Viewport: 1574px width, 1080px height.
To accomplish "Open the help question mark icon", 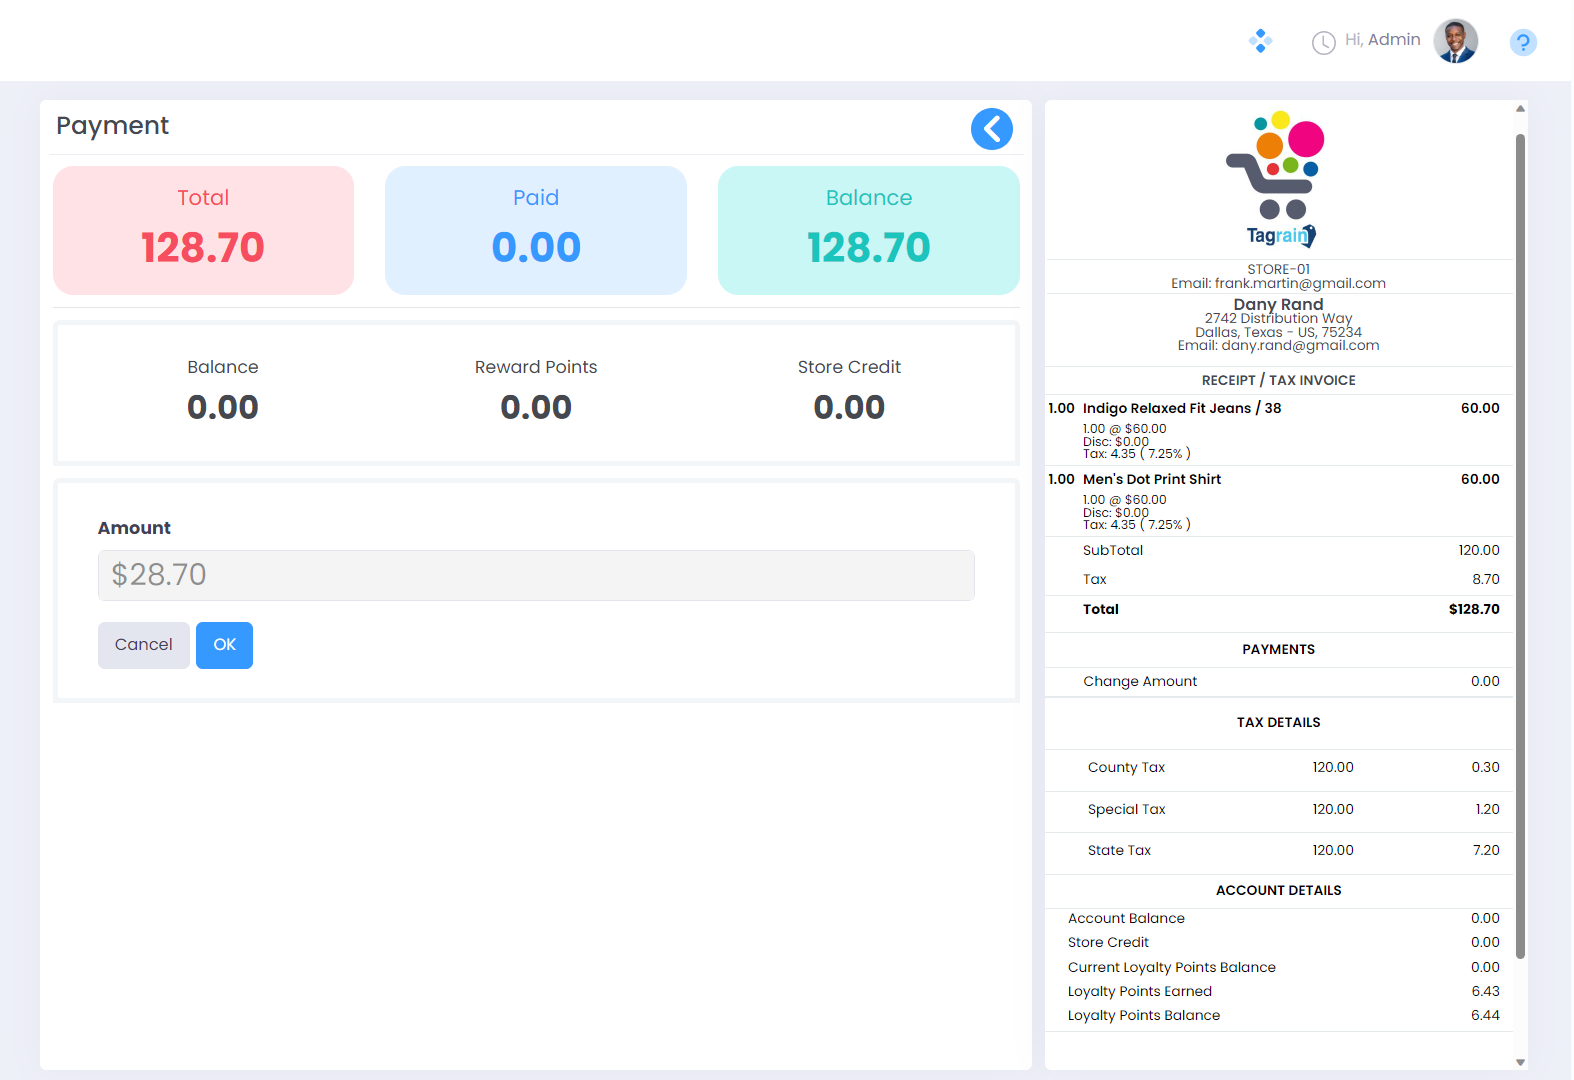I will point(1522,42).
